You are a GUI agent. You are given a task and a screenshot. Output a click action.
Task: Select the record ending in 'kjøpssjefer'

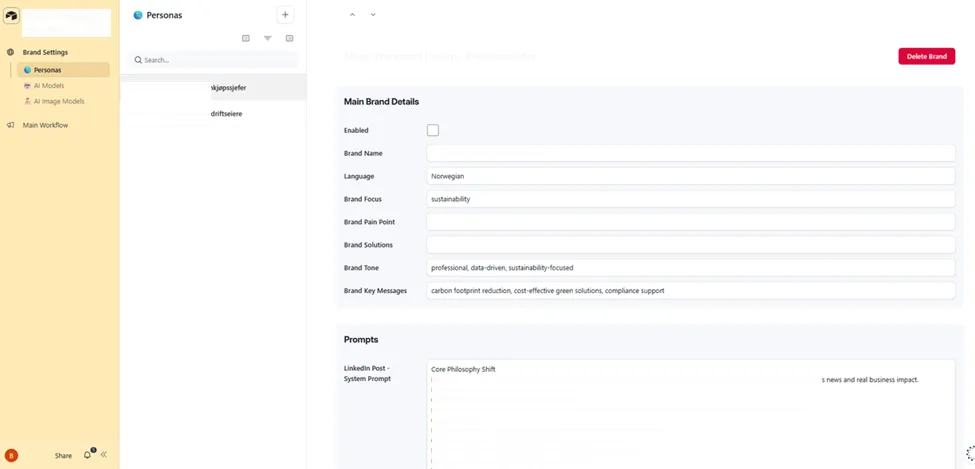(x=213, y=88)
